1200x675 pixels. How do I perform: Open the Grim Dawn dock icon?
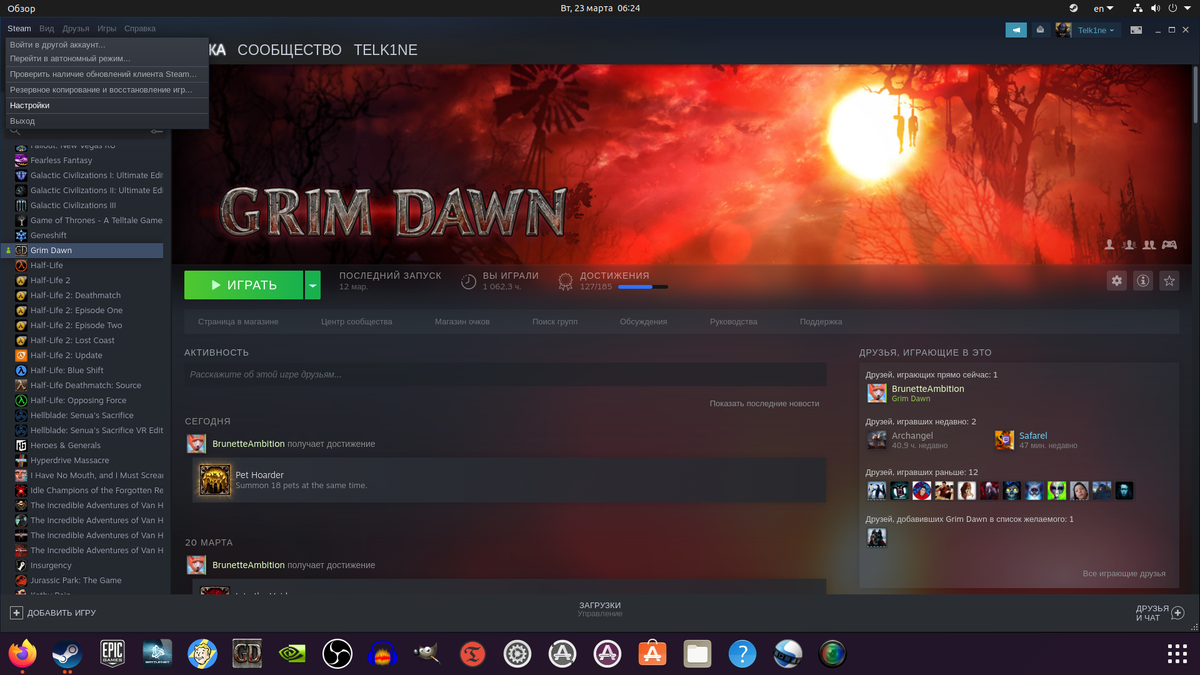click(247, 653)
